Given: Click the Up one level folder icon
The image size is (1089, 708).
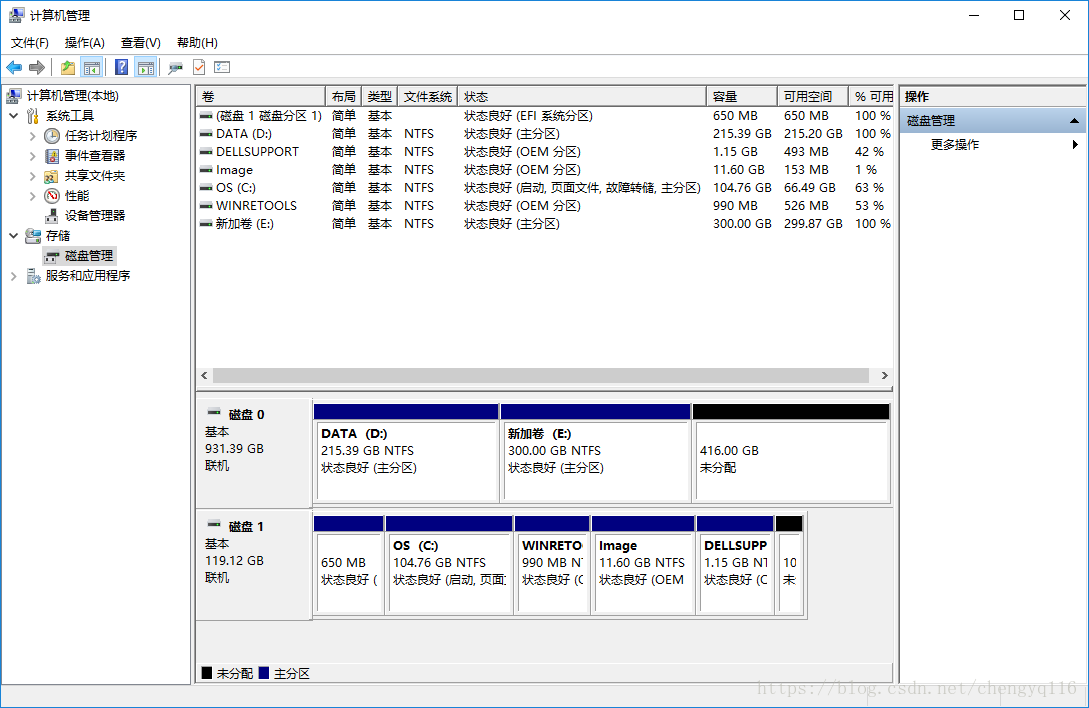Looking at the screenshot, I should tap(67, 67).
